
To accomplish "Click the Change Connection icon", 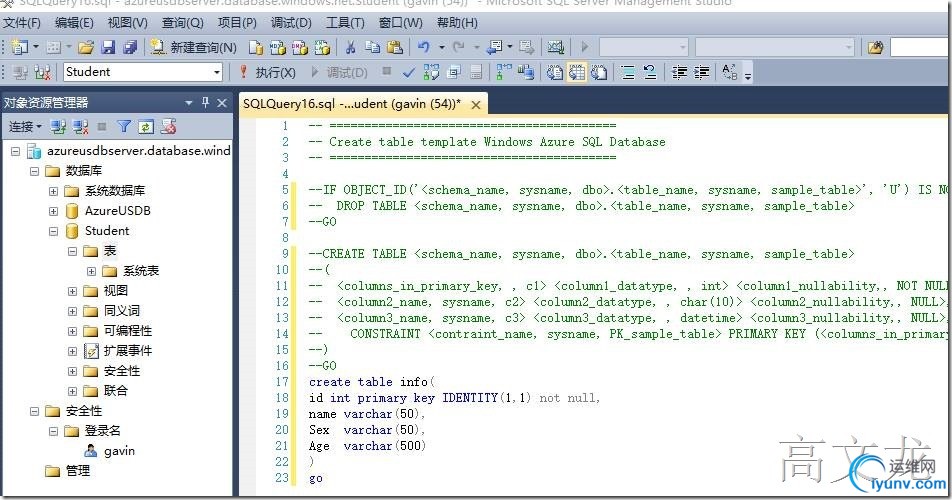I will [x=42, y=73].
